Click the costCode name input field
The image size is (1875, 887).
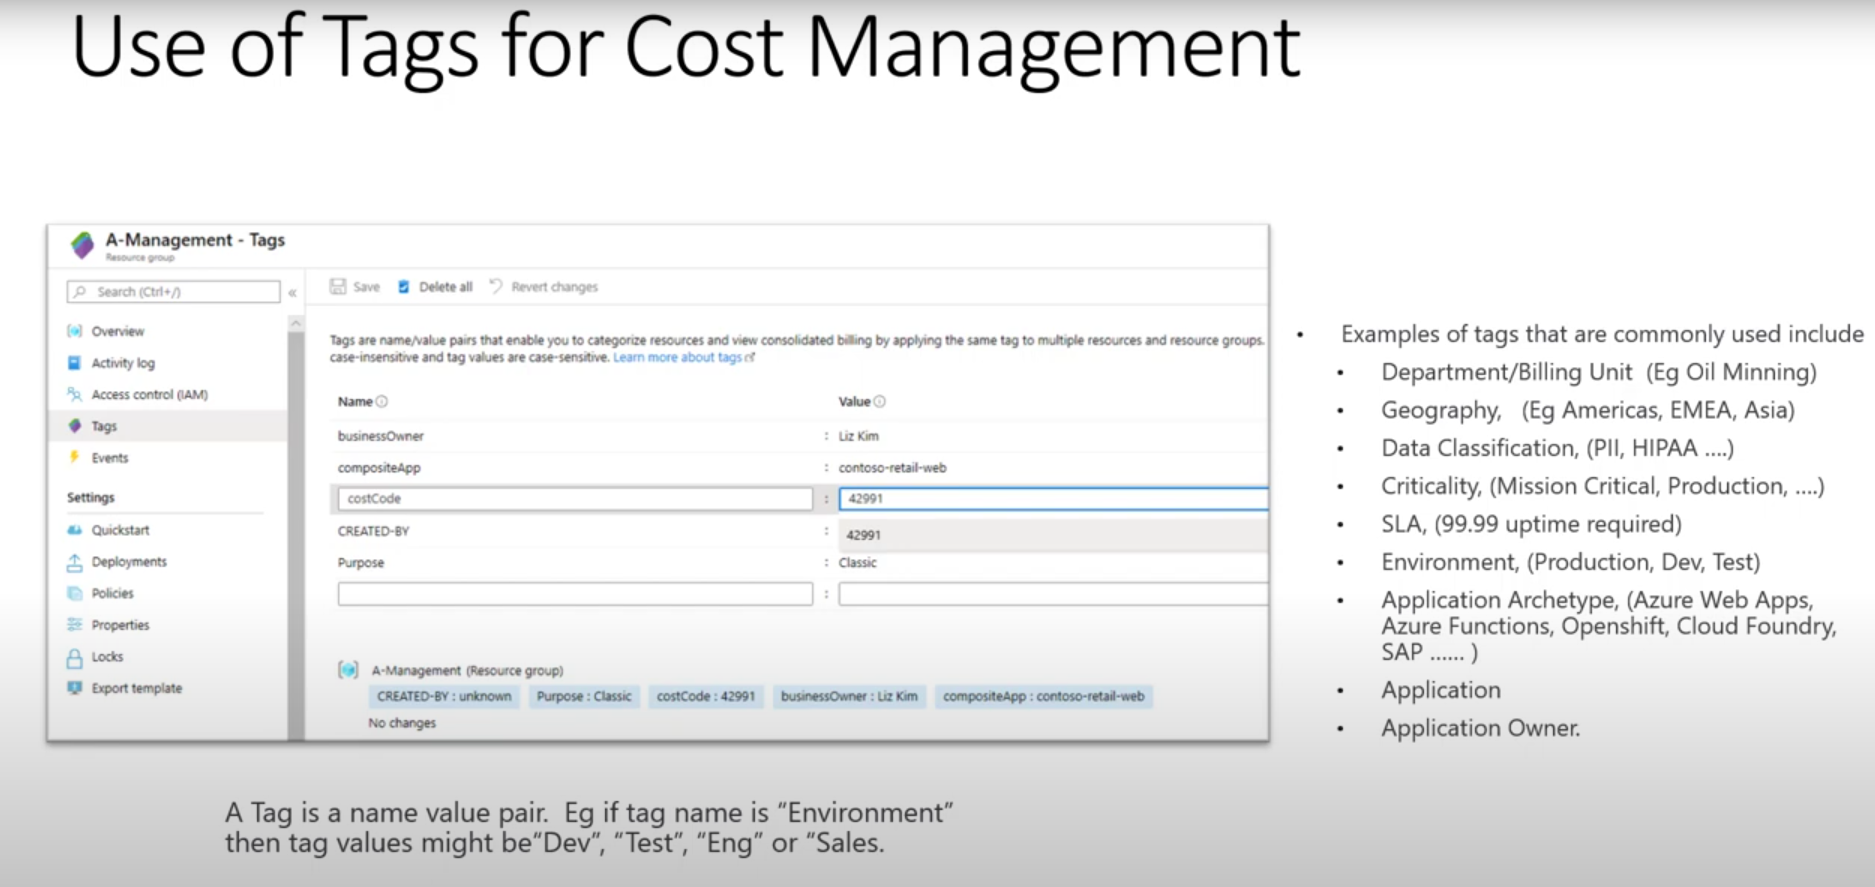[x=575, y=499]
